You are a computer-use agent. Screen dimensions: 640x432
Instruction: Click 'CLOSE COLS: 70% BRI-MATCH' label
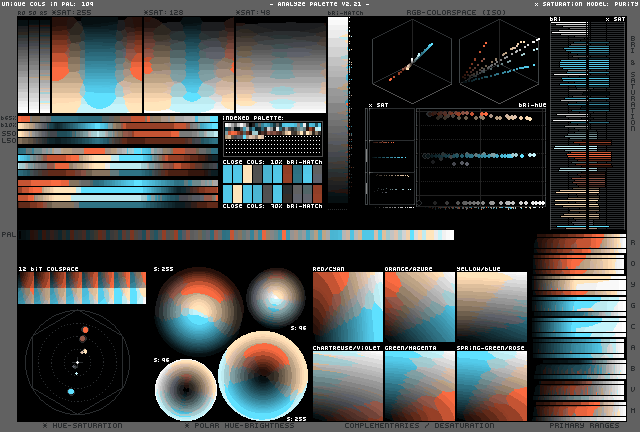(x=273, y=206)
